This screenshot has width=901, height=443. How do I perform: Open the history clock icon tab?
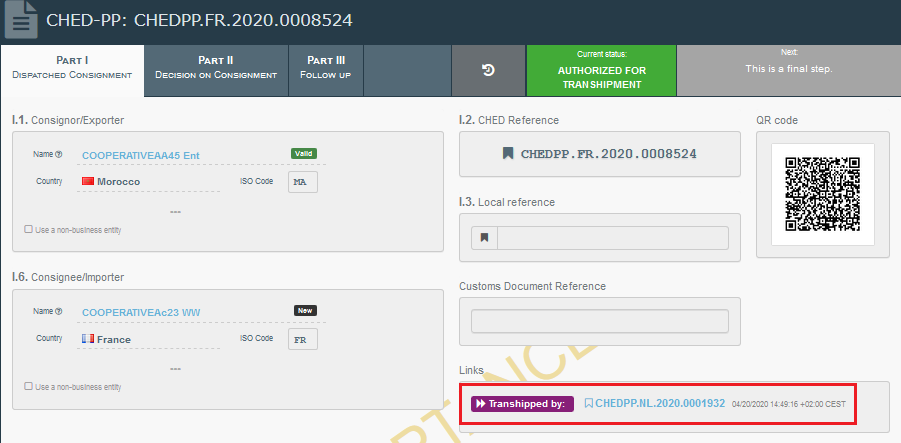click(488, 71)
